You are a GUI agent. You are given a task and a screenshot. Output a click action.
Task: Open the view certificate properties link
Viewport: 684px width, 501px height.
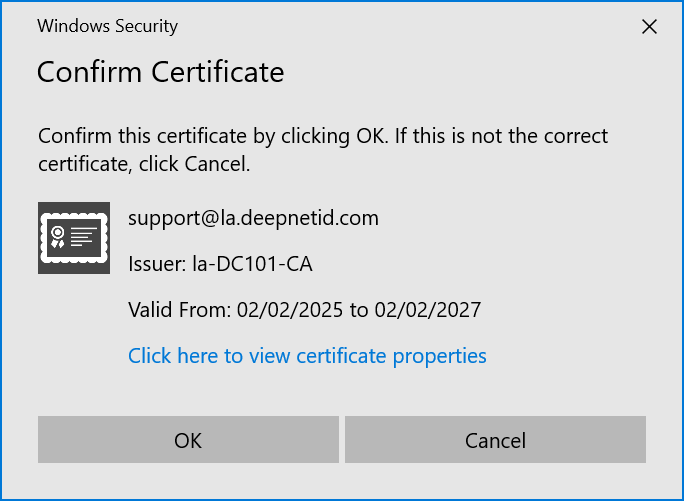coord(307,356)
